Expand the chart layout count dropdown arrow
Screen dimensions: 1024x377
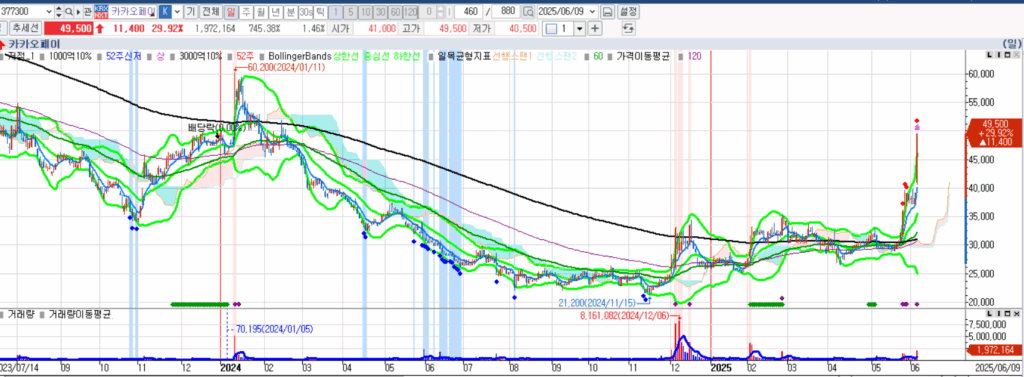pyautogui.click(x=579, y=28)
